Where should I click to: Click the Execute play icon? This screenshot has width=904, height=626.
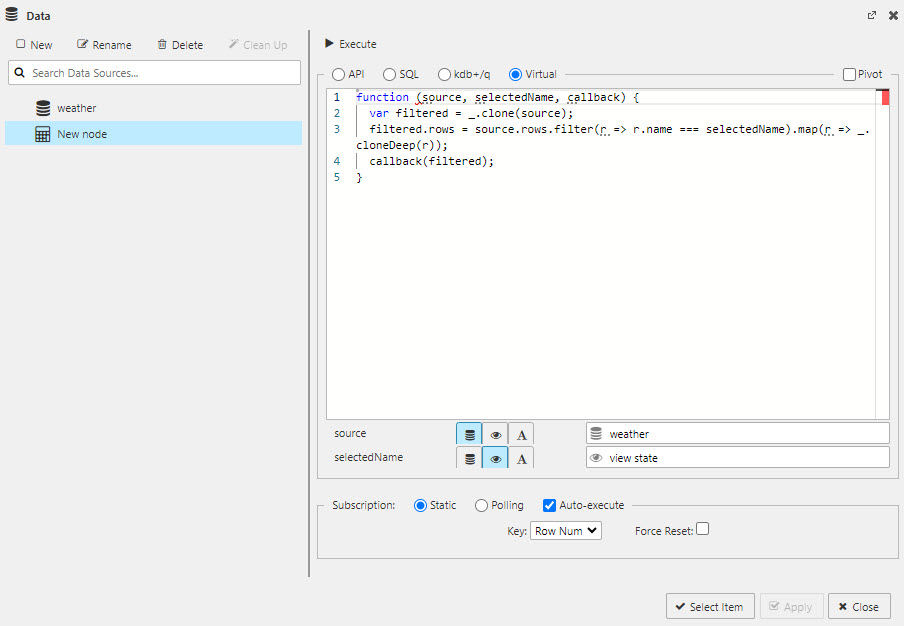pos(328,43)
